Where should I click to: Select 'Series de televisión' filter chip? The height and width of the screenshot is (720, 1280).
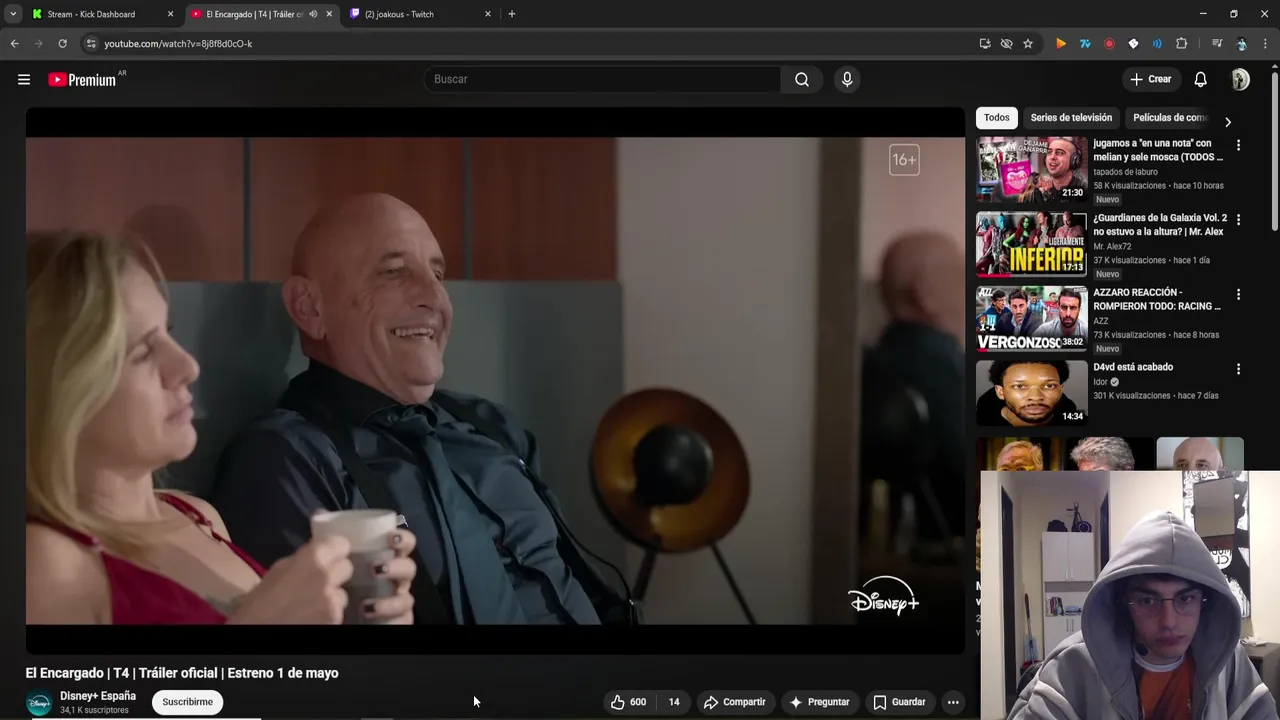[1071, 118]
